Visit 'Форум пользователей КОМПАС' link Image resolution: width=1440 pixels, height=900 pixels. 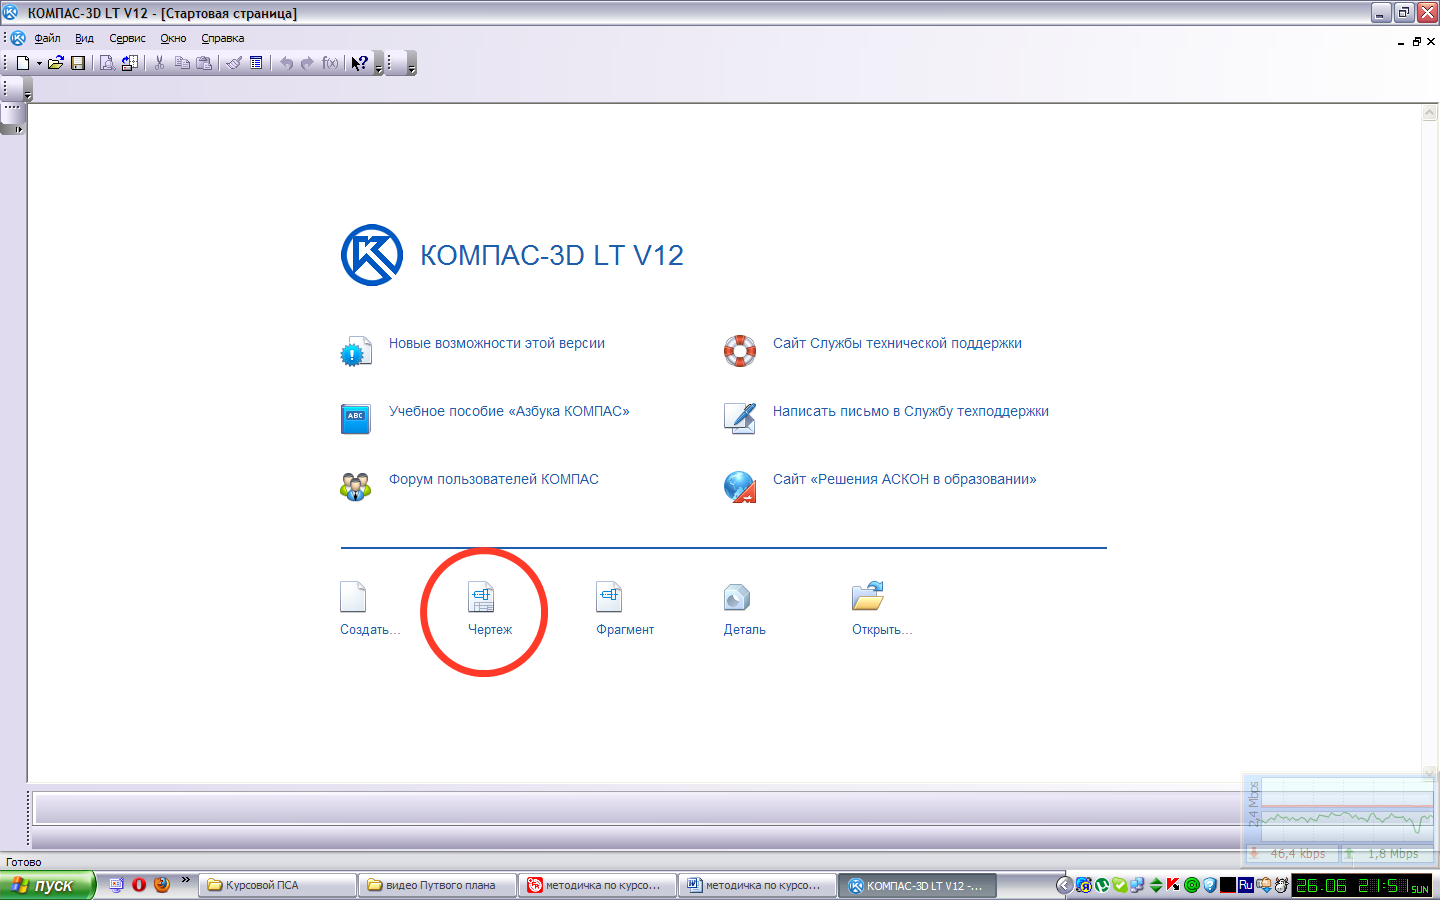pos(493,479)
